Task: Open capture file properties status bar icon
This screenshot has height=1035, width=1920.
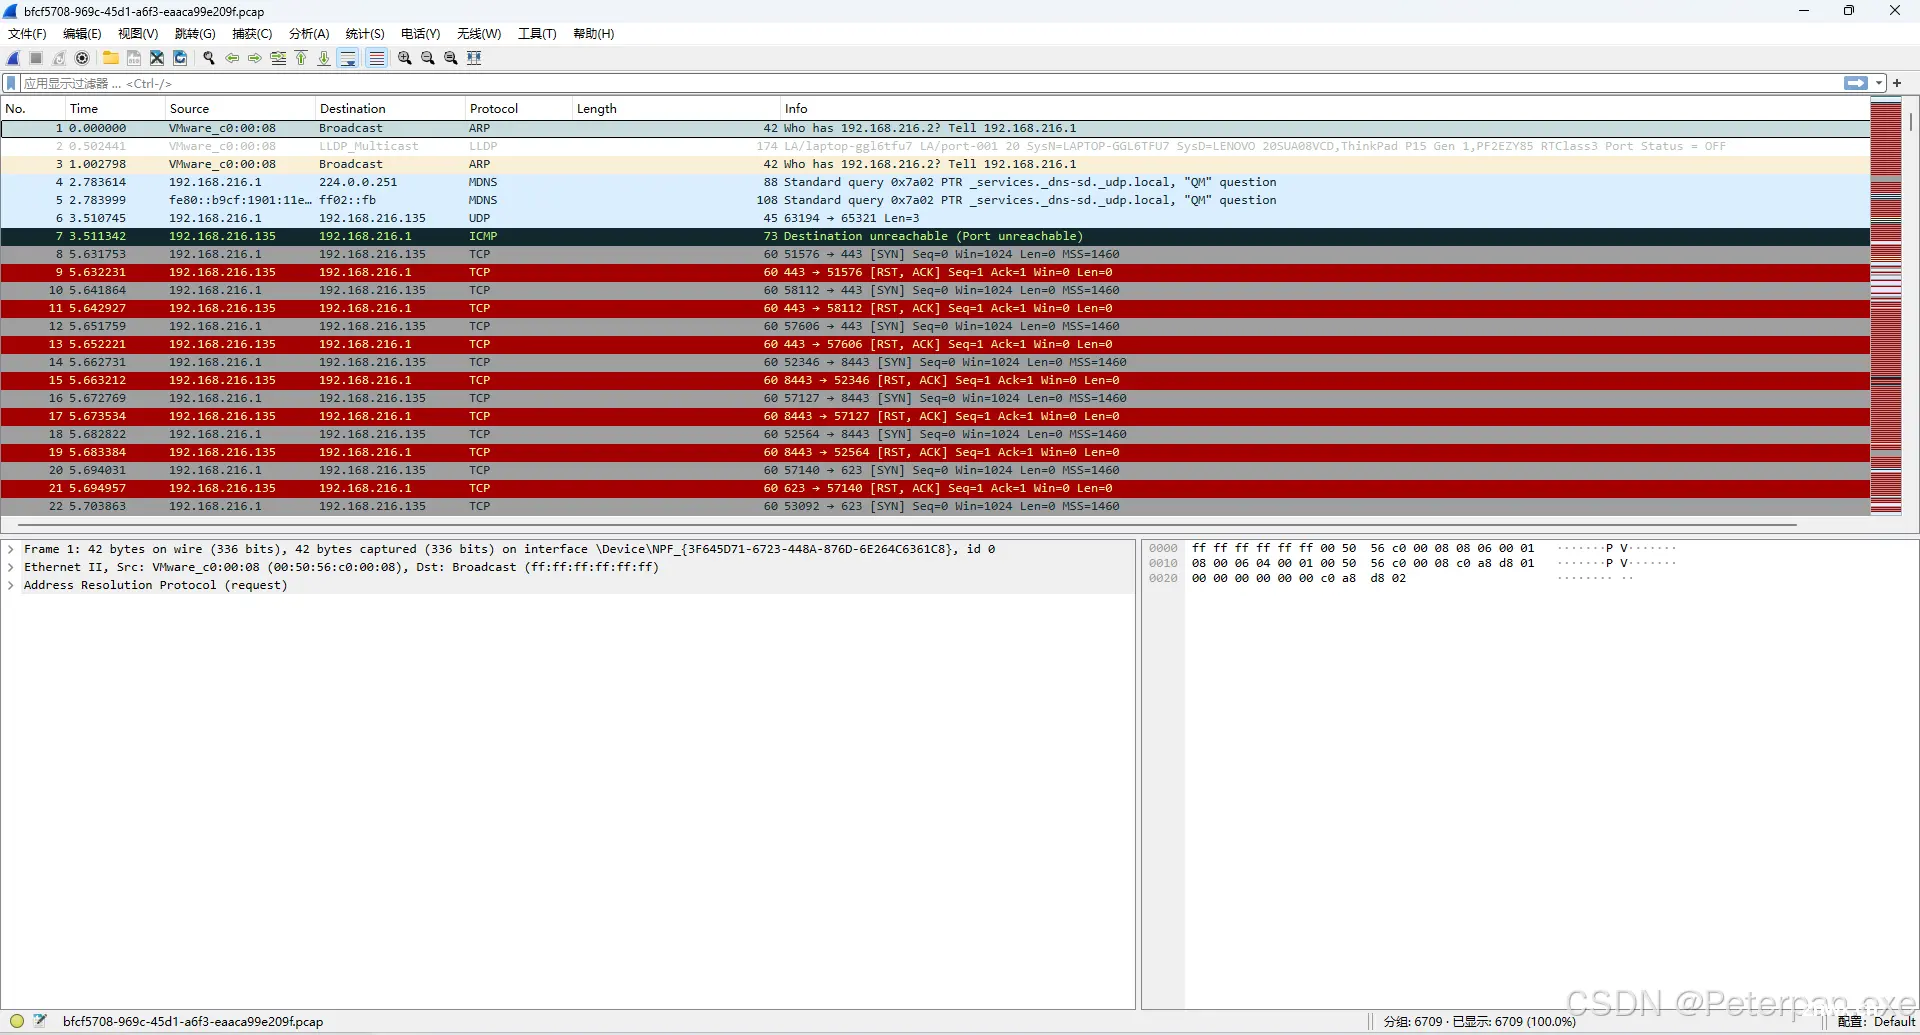Action: [x=40, y=1021]
